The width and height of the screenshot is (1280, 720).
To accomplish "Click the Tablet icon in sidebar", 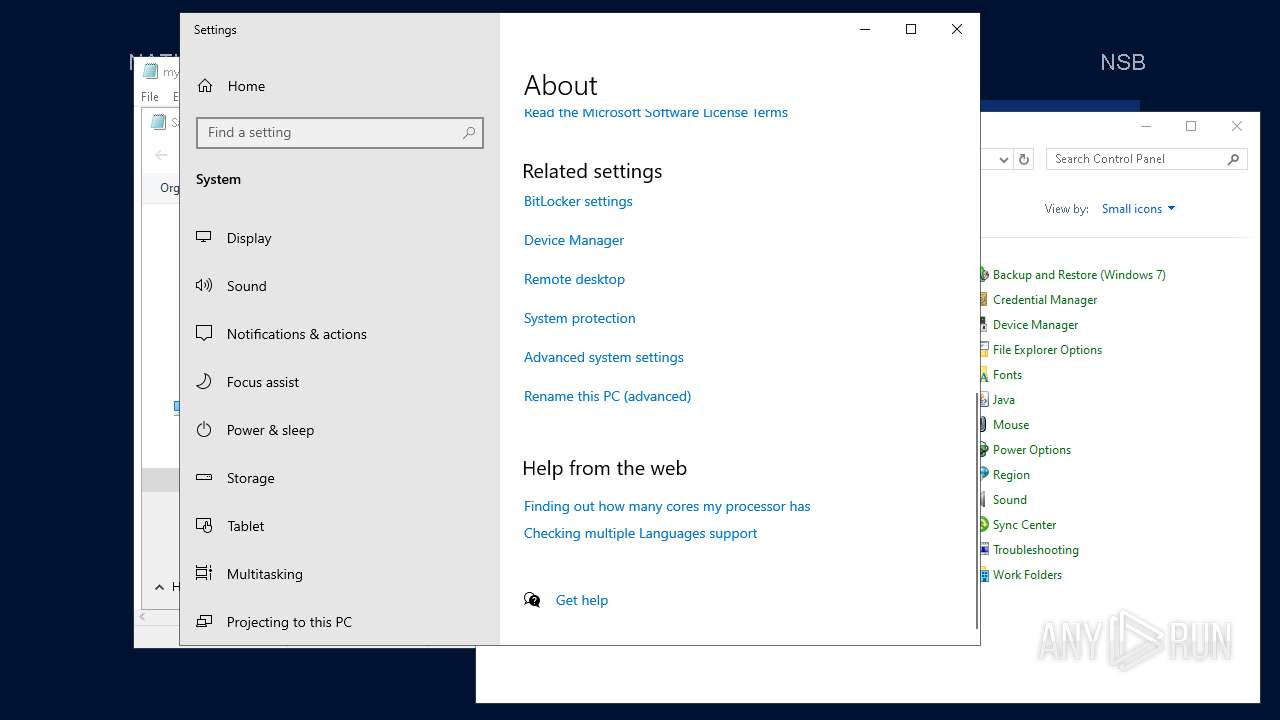I will 204,525.
